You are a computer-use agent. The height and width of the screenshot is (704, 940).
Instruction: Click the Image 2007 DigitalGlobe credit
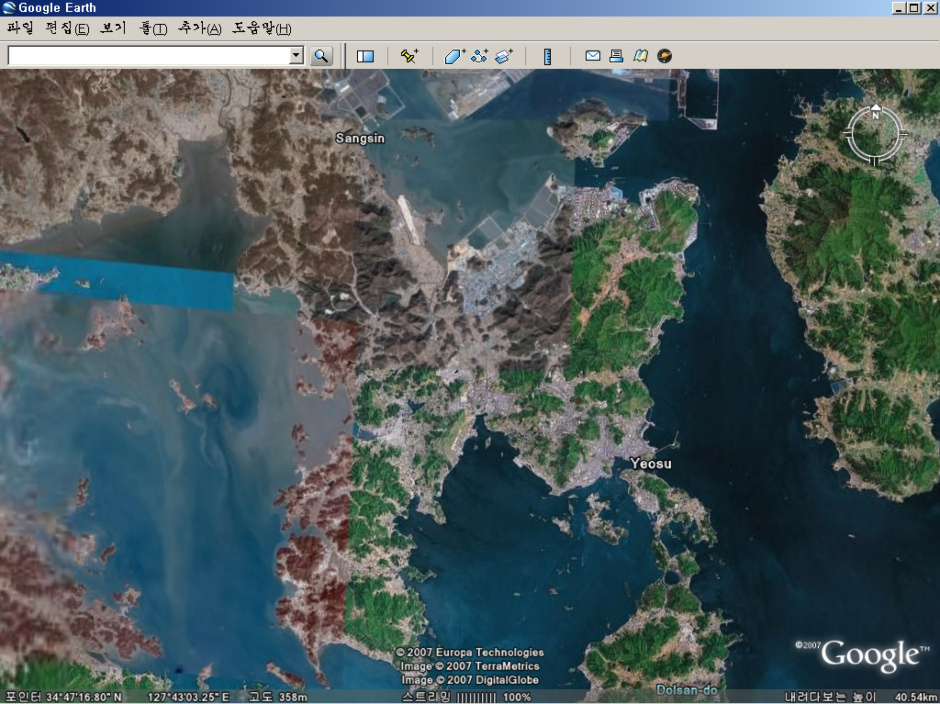pyautogui.click(x=470, y=680)
